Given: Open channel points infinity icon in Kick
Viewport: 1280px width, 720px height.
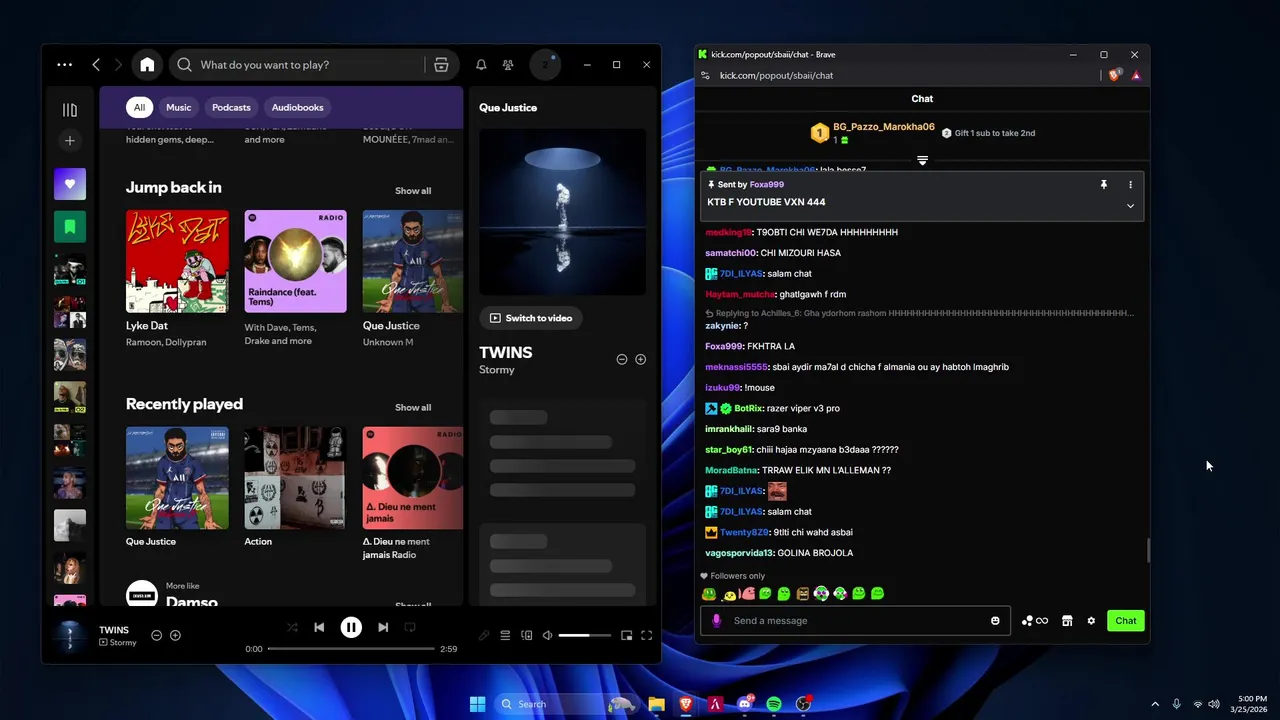Looking at the screenshot, I should [1035, 621].
